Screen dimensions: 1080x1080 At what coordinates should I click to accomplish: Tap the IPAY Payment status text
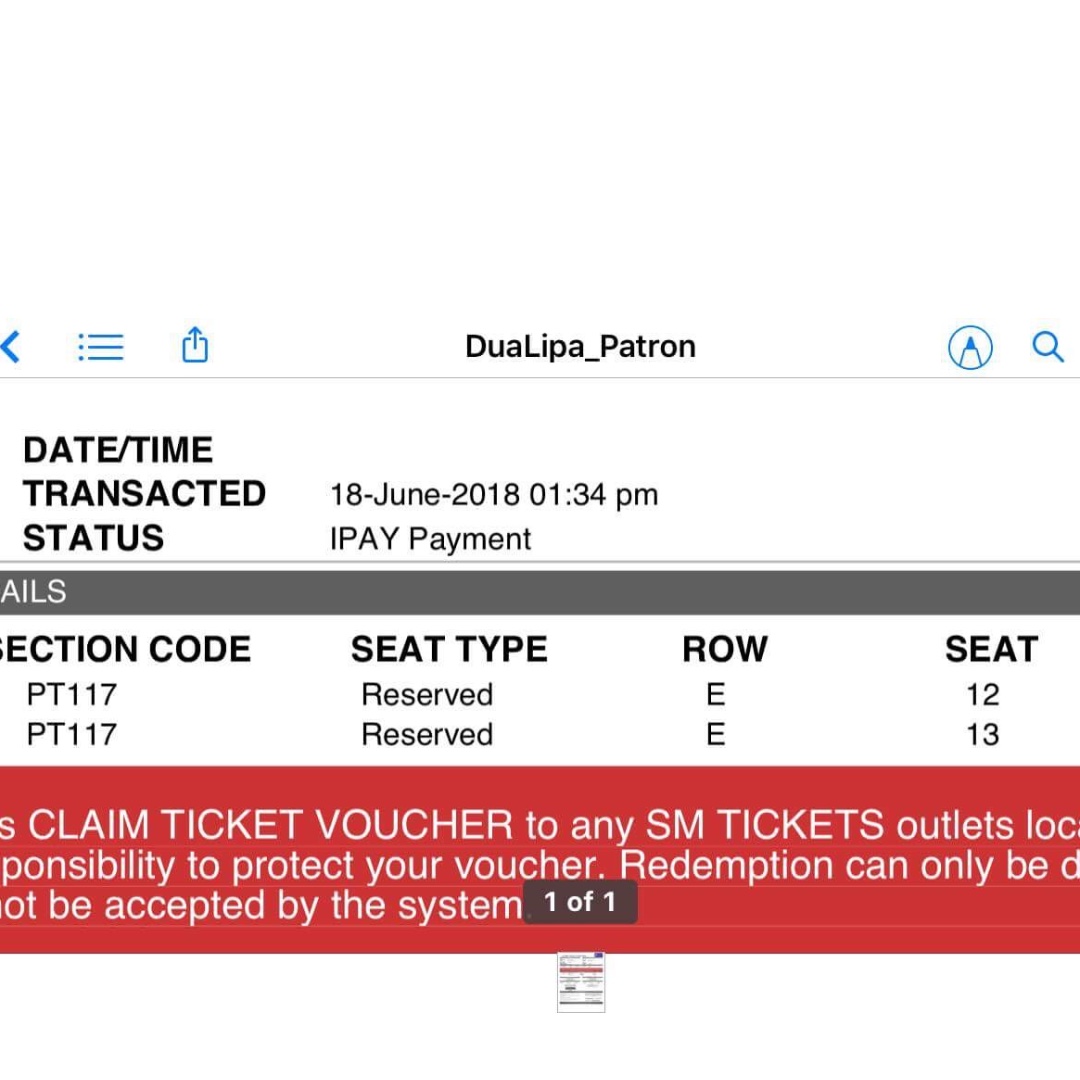[429, 538]
